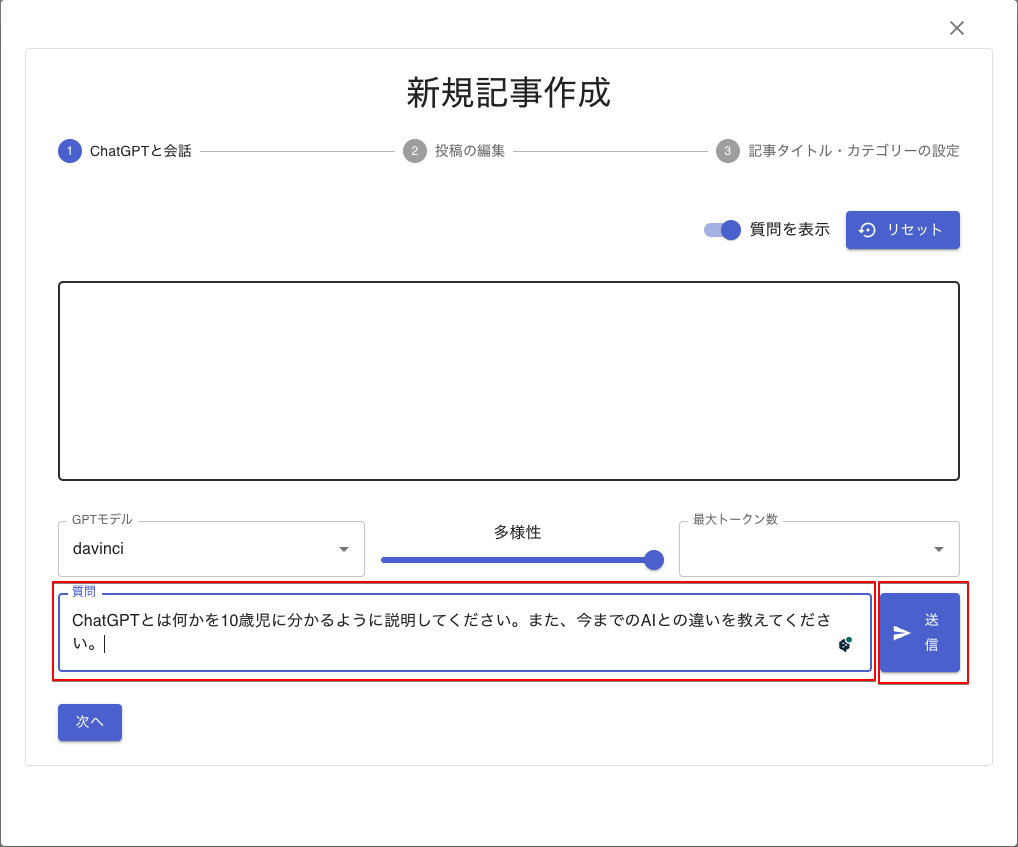
Task: Go to the 記事タイトル・カテゴリーの設定 step label
Action: pyautogui.click(x=854, y=151)
